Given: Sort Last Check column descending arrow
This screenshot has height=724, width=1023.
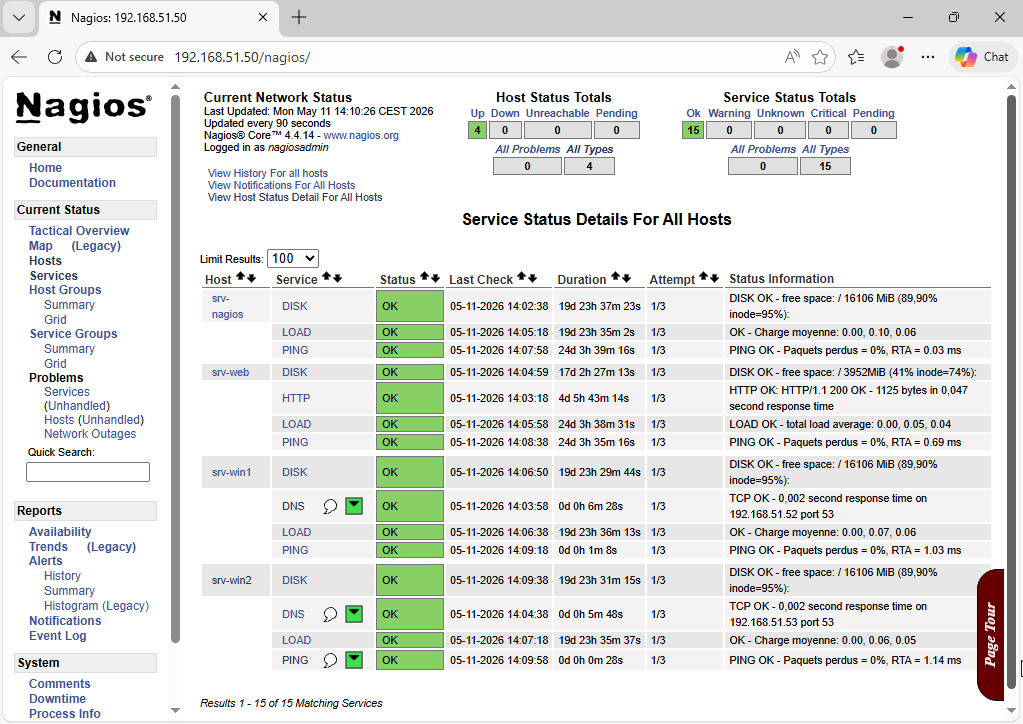Looking at the screenshot, I should click(532, 278).
